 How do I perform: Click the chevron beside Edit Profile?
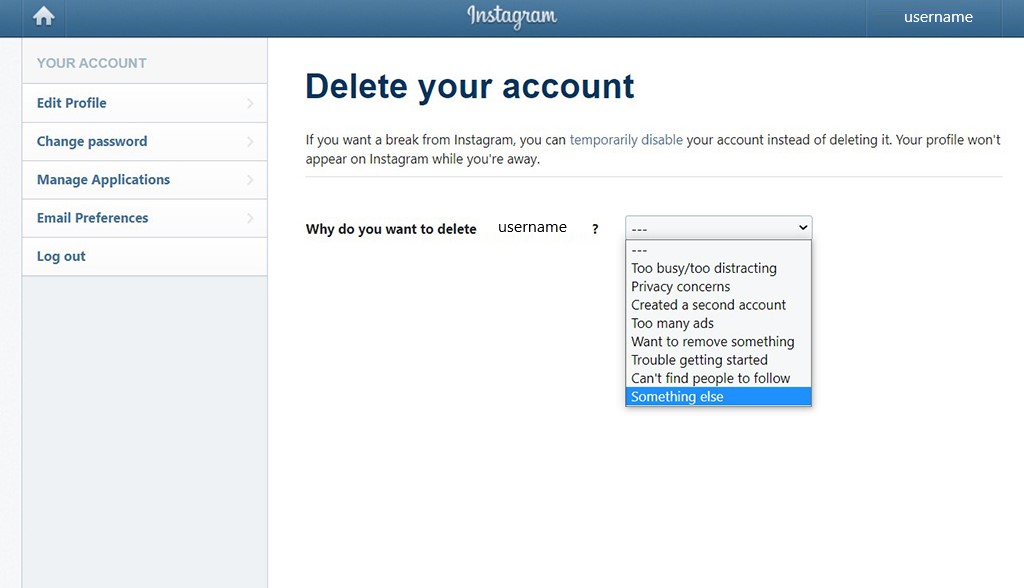point(250,103)
